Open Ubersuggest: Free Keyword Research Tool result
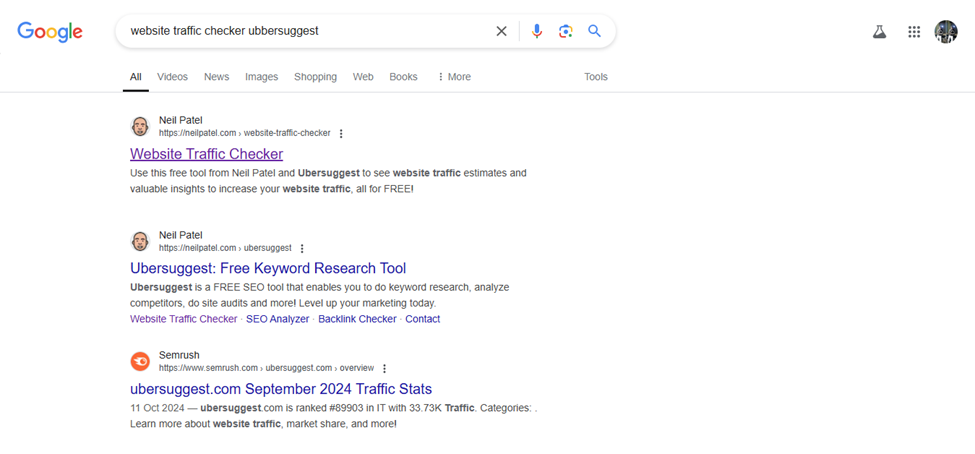 [x=268, y=269]
